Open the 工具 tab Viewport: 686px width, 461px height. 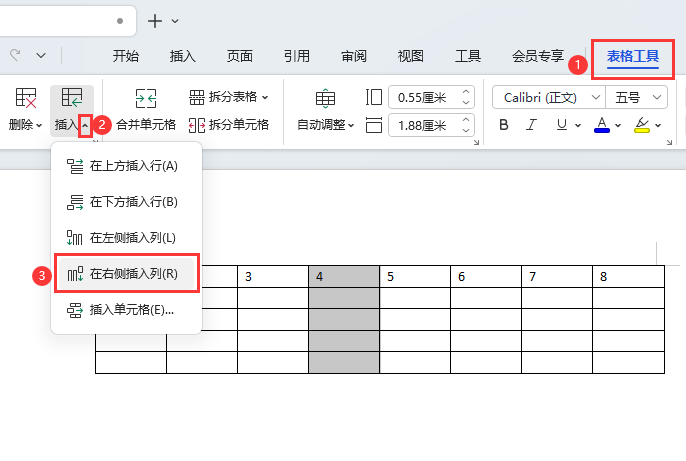pyautogui.click(x=468, y=56)
